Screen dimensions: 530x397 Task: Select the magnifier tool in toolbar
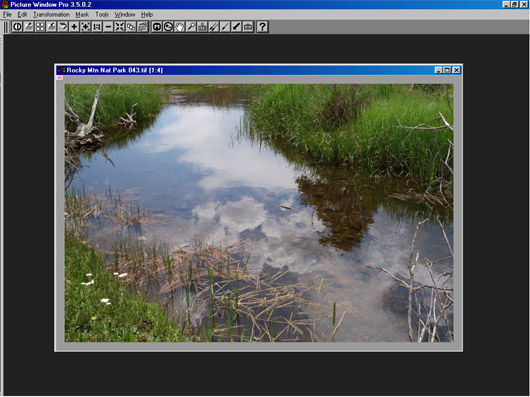pos(191,27)
